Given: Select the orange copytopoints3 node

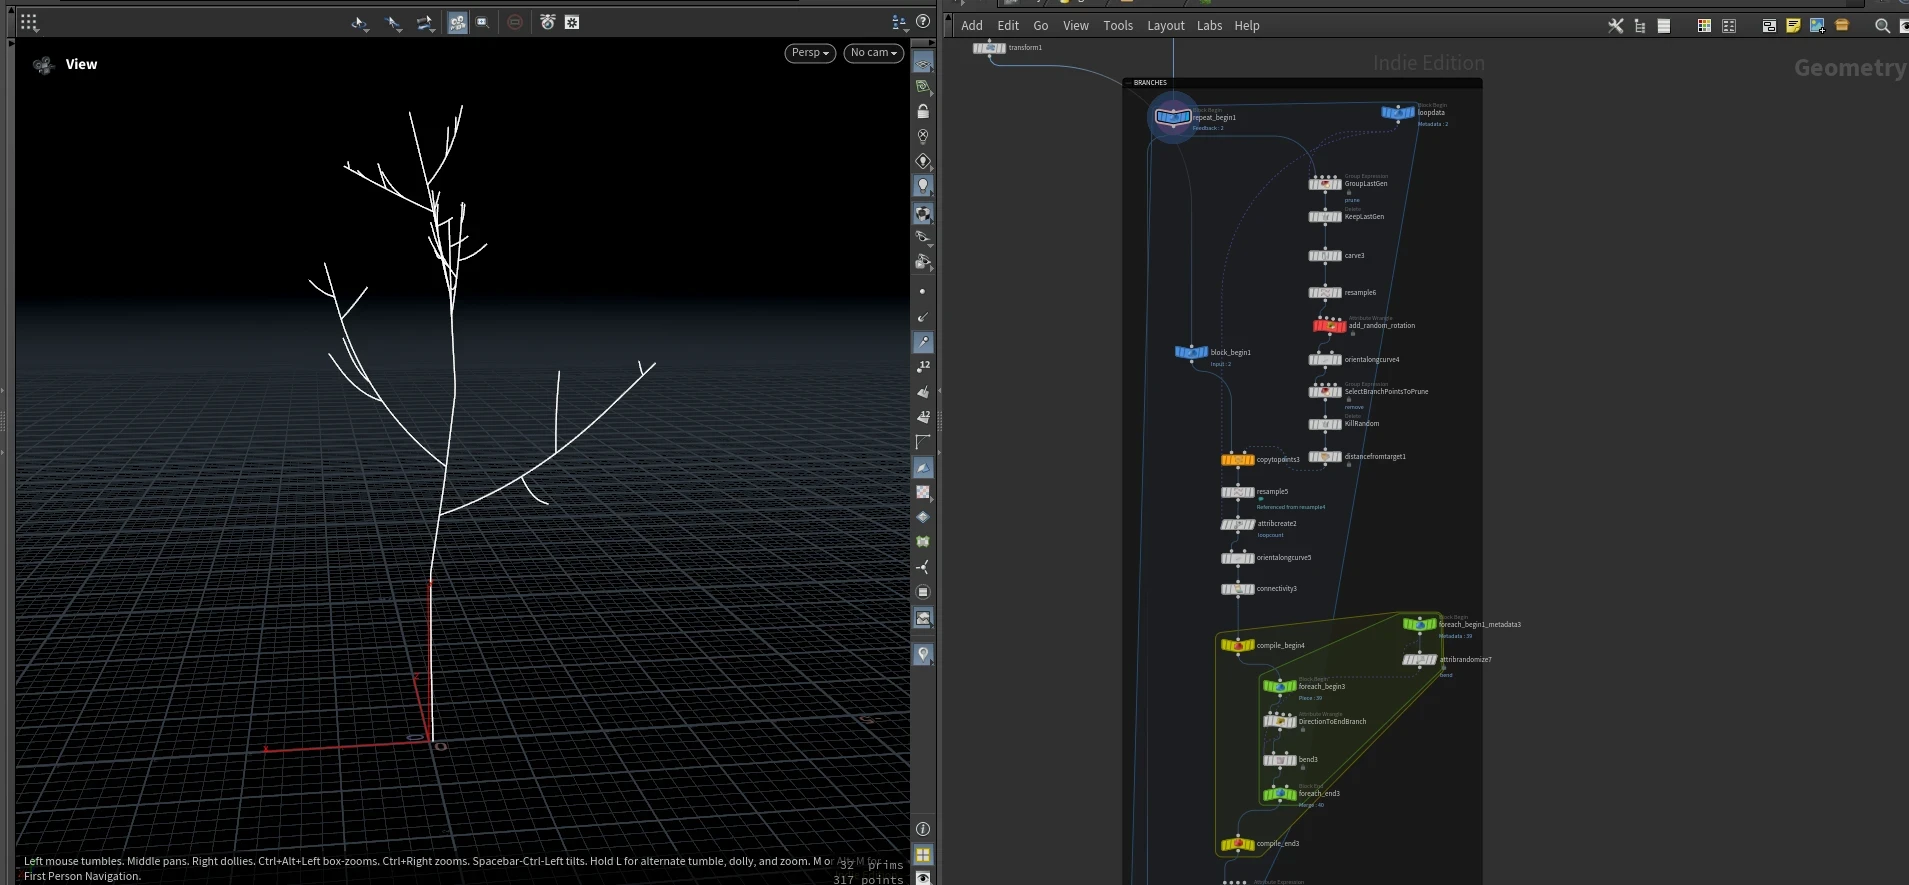Looking at the screenshot, I should (1237, 460).
